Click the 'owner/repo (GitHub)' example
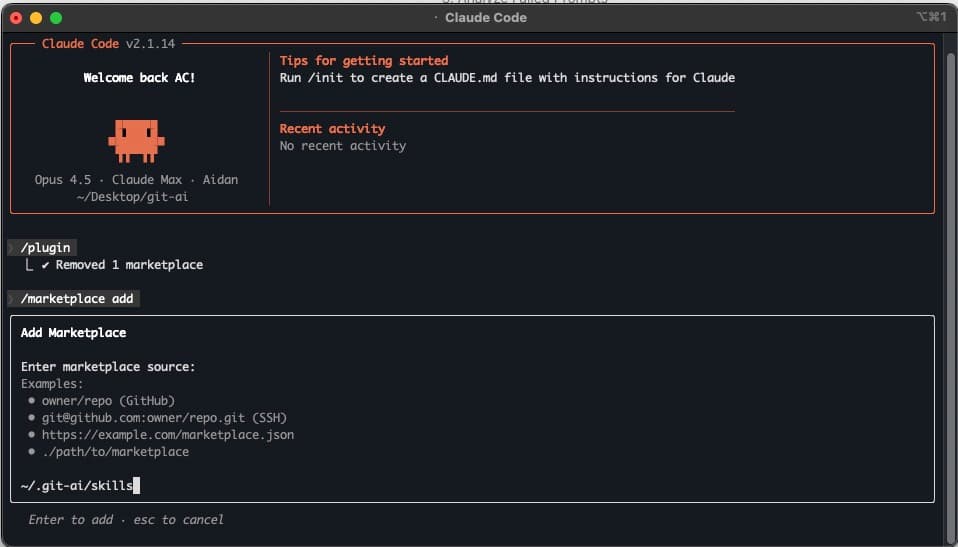Image resolution: width=958 pixels, height=547 pixels. pos(108,401)
